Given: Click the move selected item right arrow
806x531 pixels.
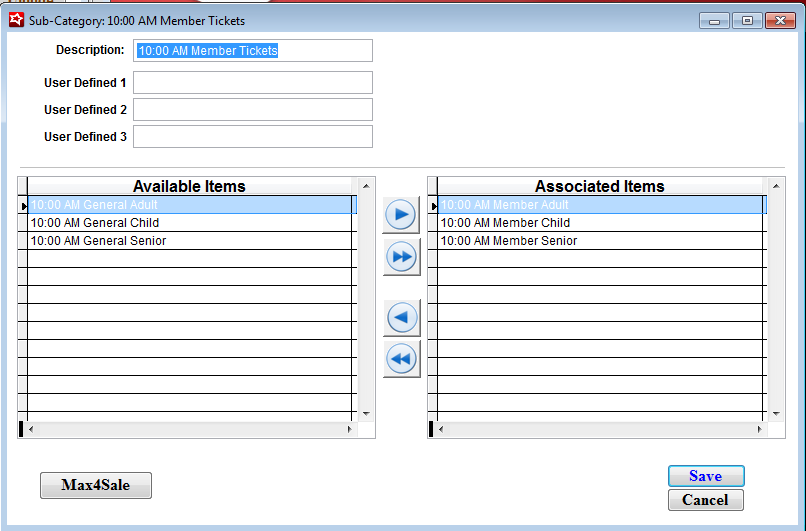Looking at the screenshot, I should click(401, 215).
